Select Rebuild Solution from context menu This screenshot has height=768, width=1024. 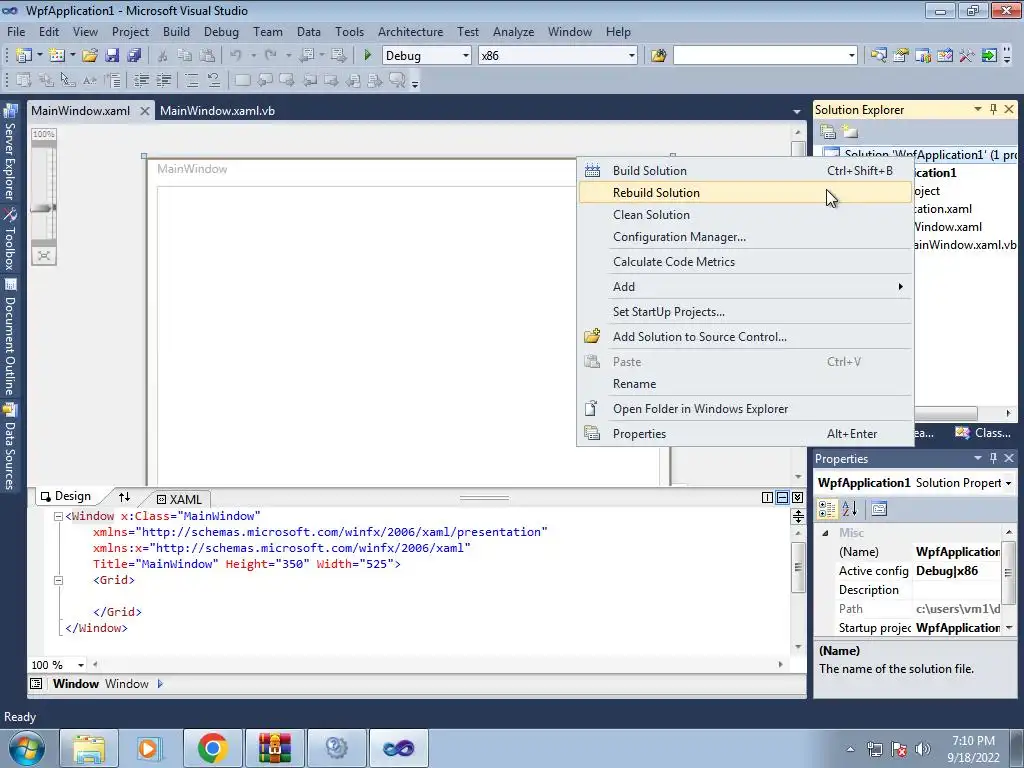tap(744, 193)
